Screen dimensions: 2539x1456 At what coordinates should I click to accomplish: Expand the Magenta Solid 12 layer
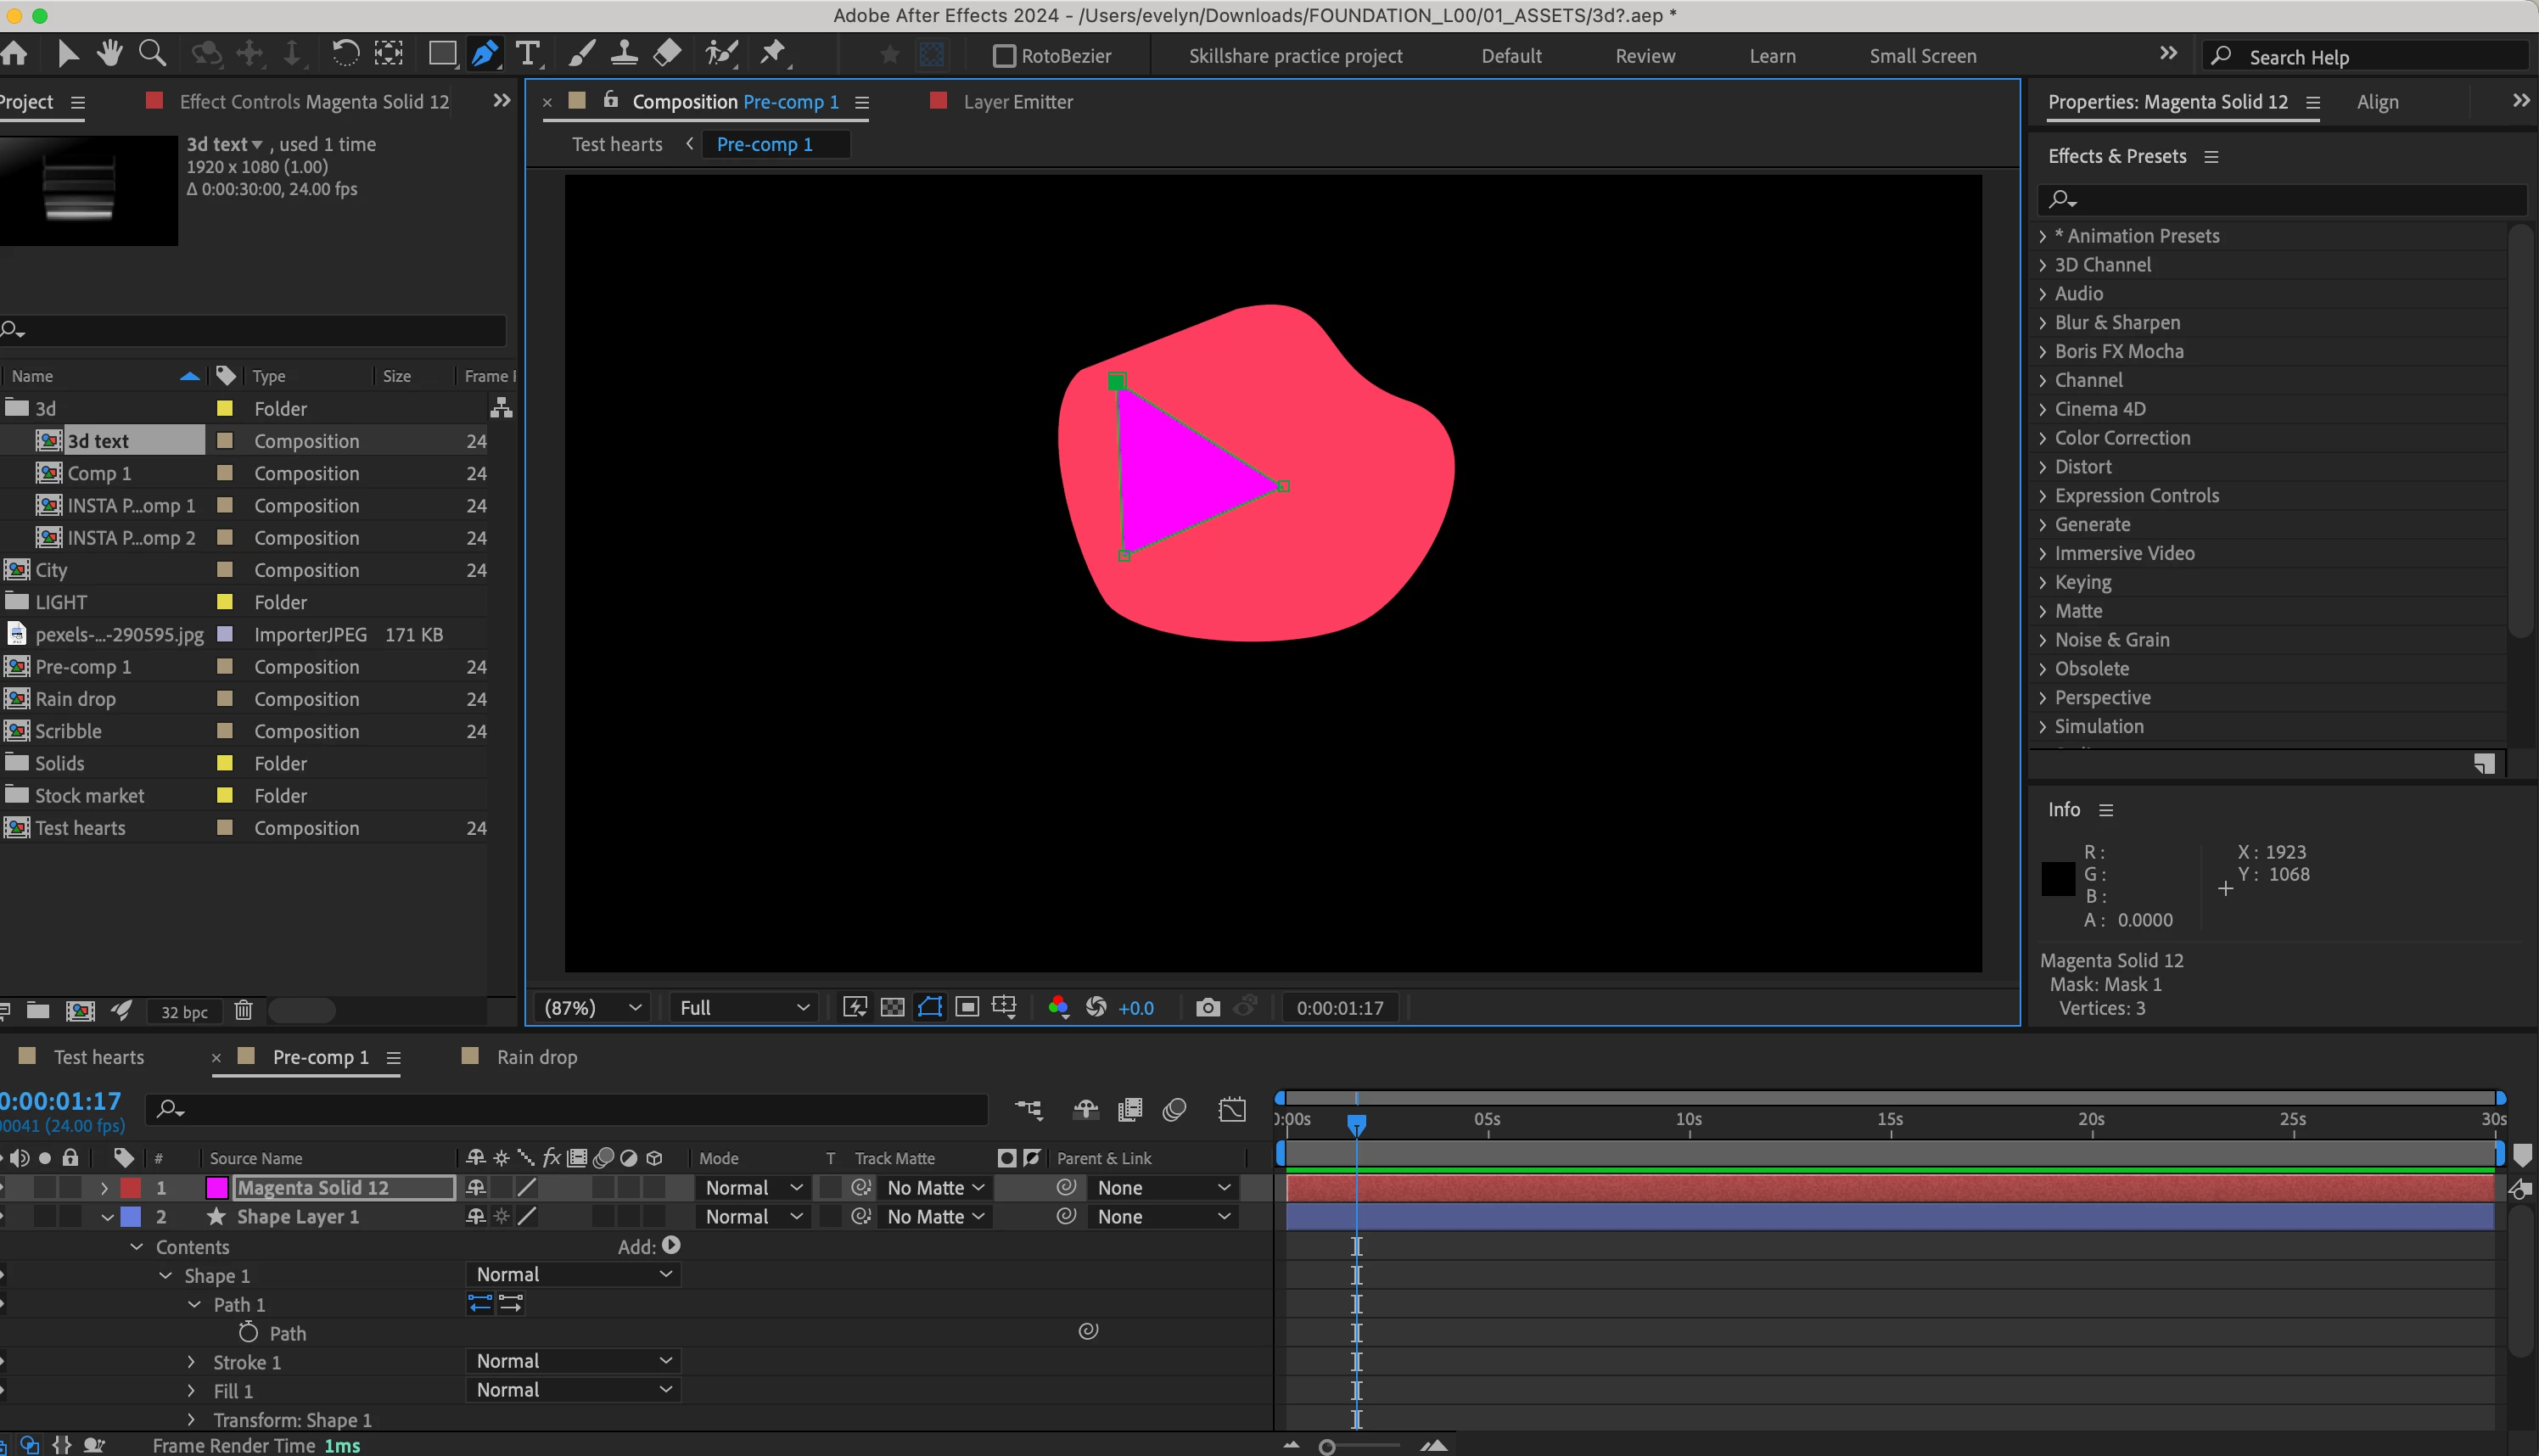[x=104, y=1187]
